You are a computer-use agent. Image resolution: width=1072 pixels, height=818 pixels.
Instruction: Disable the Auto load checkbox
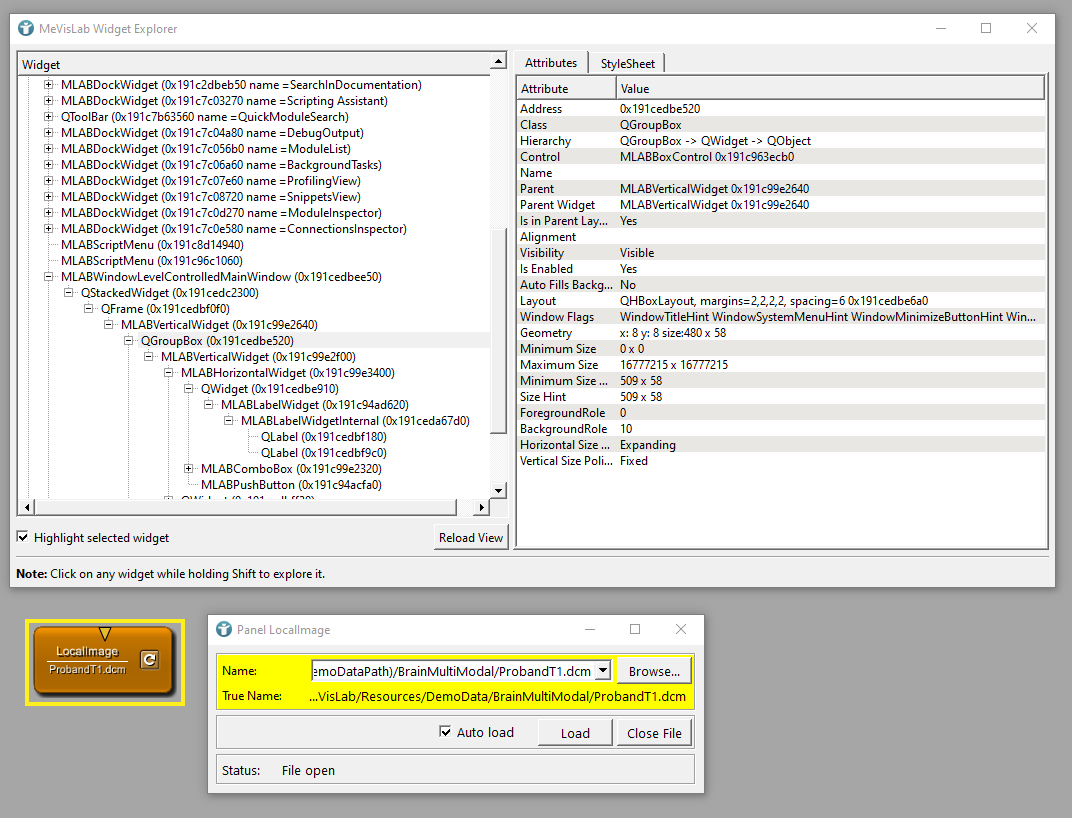click(x=445, y=732)
